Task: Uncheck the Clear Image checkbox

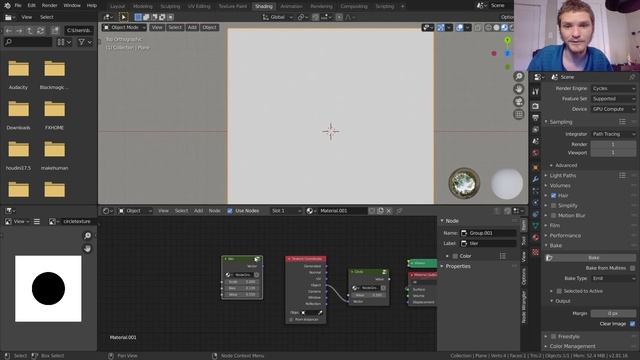Action: click(x=632, y=324)
